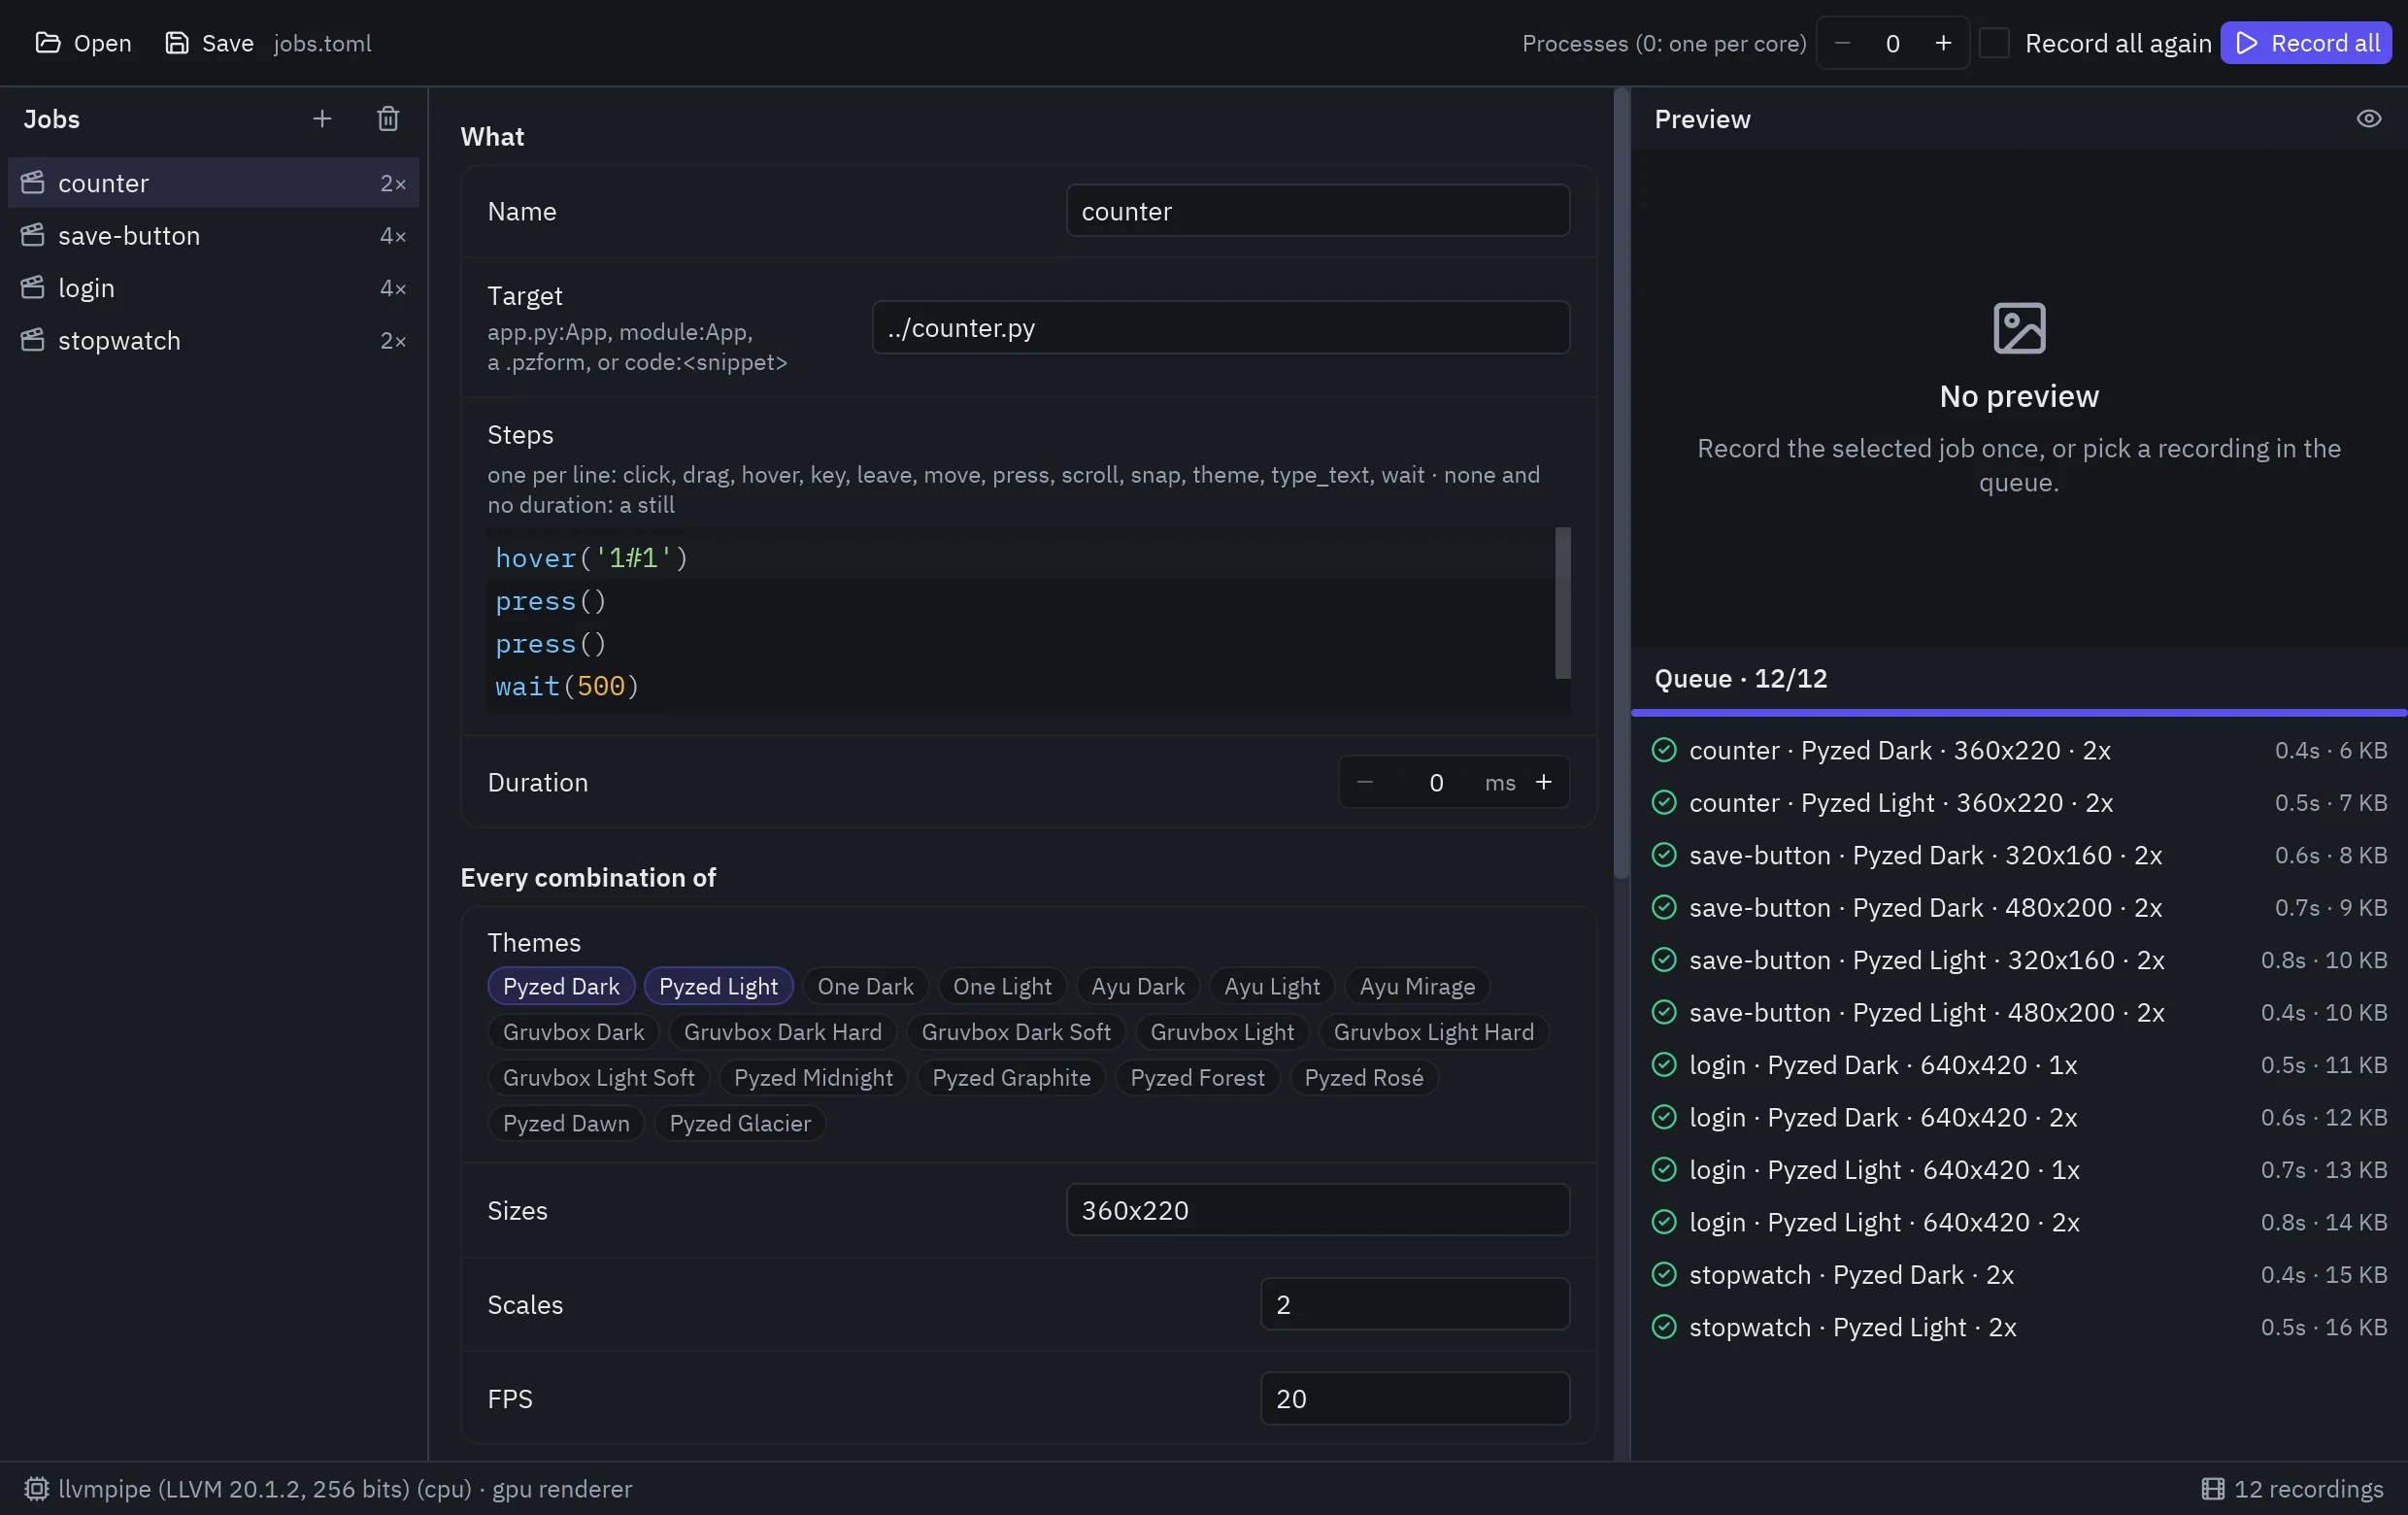Select the stopwatch job in Jobs list
The height and width of the screenshot is (1515, 2408).
213,340
